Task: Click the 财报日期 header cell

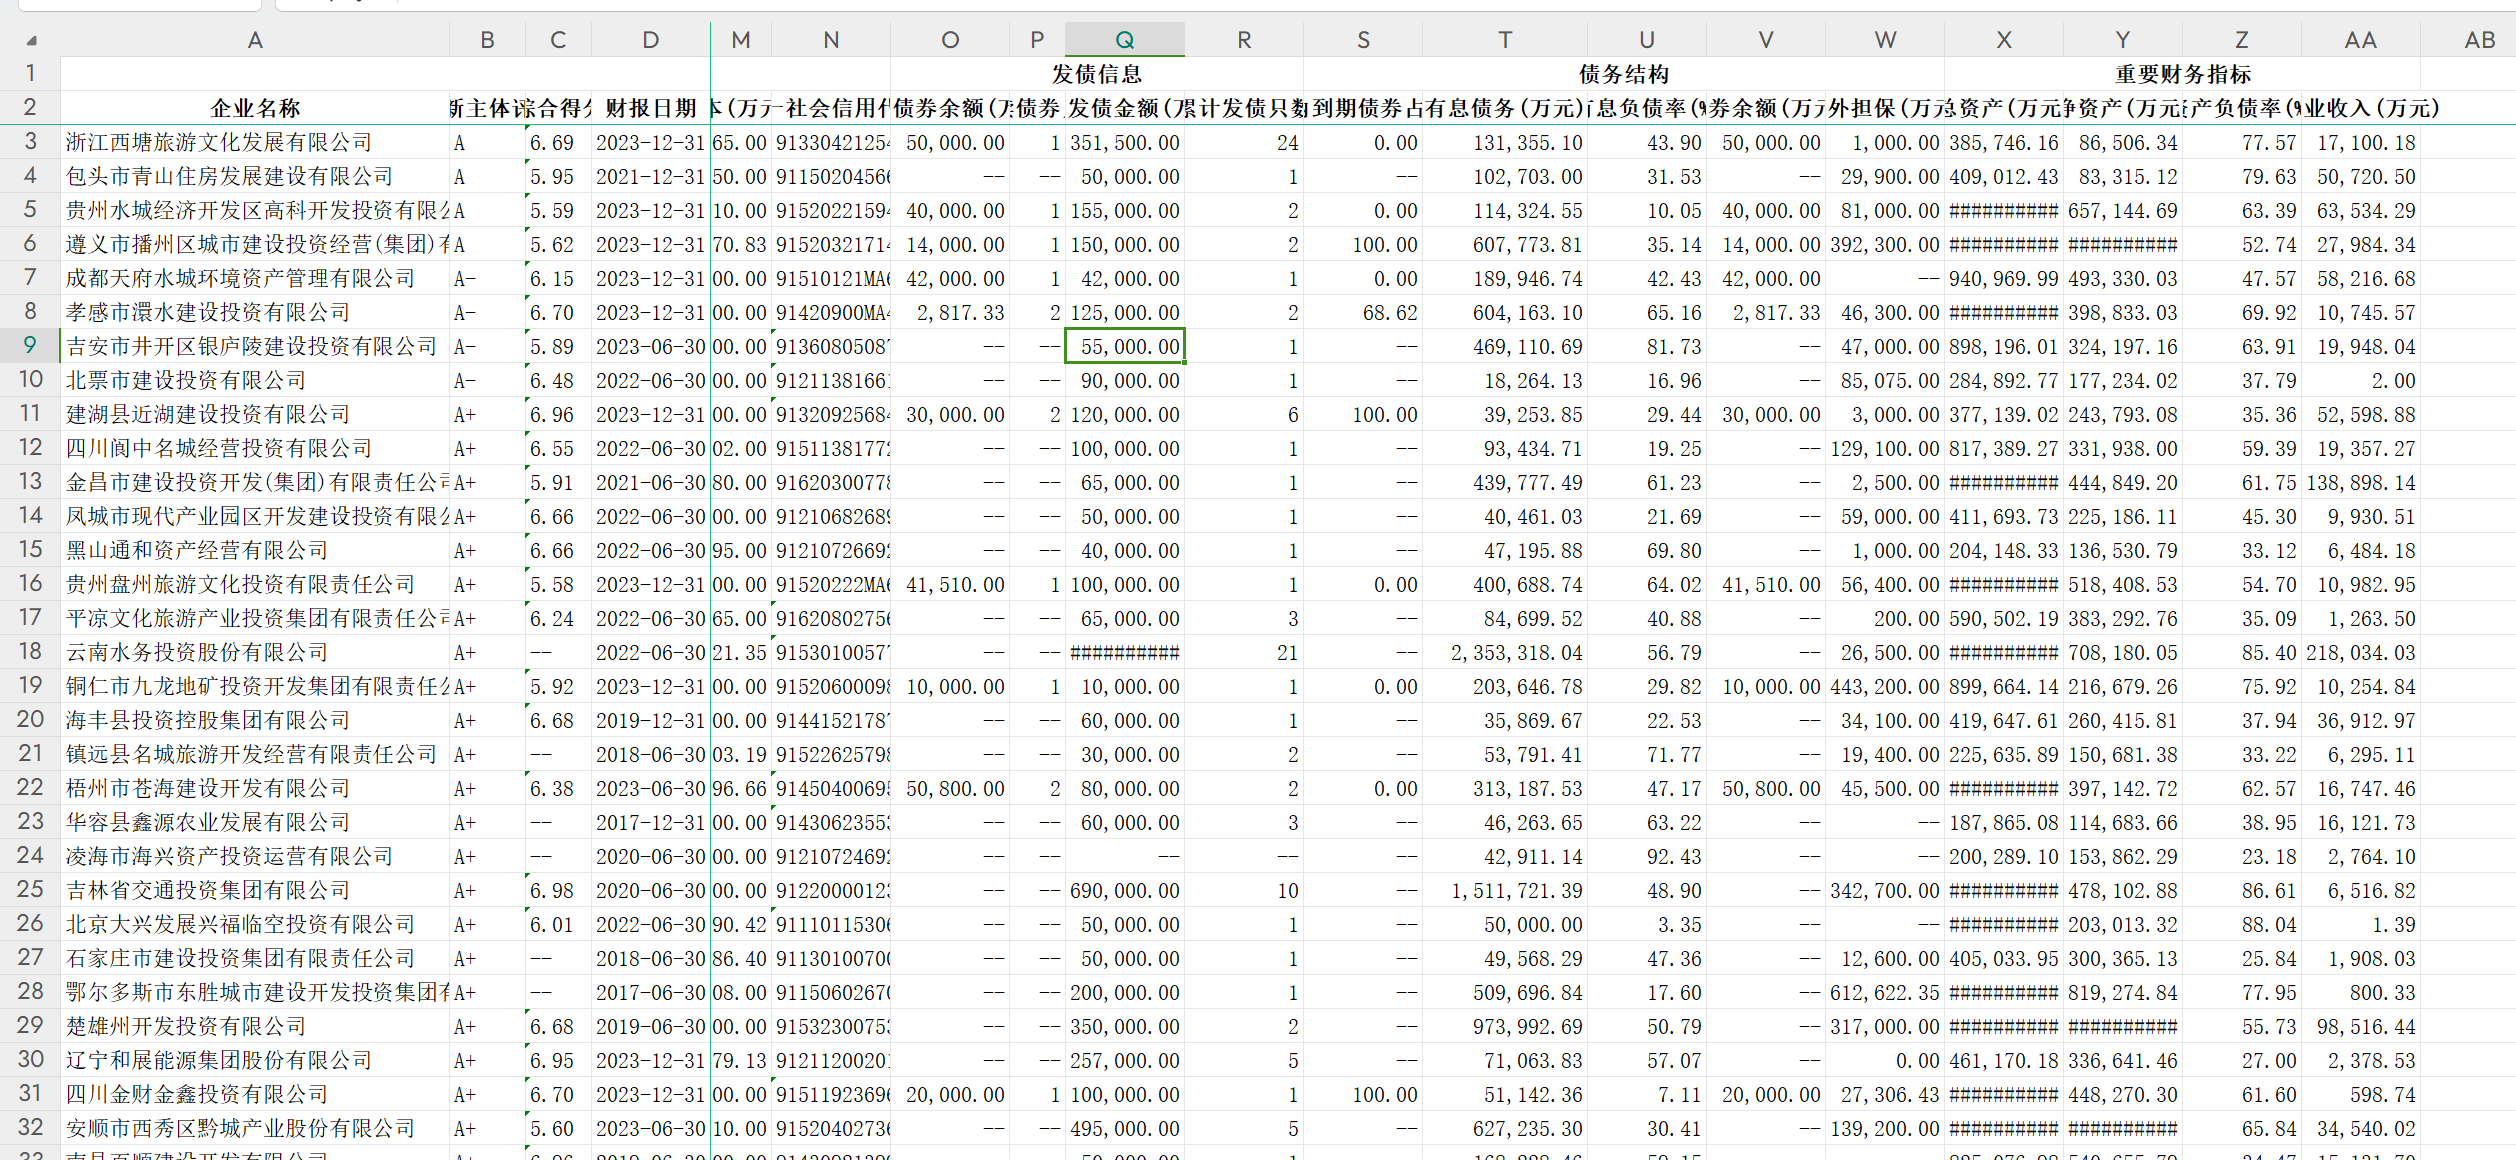Action: tap(650, 108)
